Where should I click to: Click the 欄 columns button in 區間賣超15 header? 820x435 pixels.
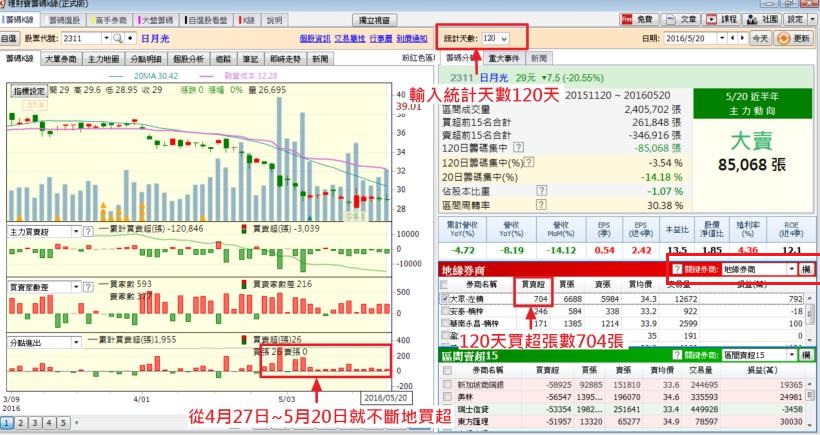click(x=806, y=355)
